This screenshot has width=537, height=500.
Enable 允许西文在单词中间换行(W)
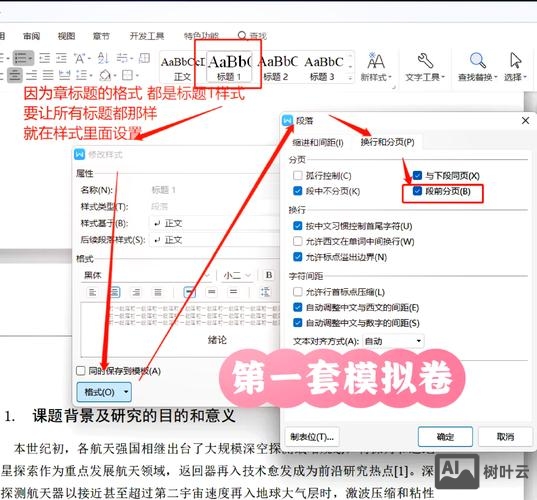(x=298, y=241)
